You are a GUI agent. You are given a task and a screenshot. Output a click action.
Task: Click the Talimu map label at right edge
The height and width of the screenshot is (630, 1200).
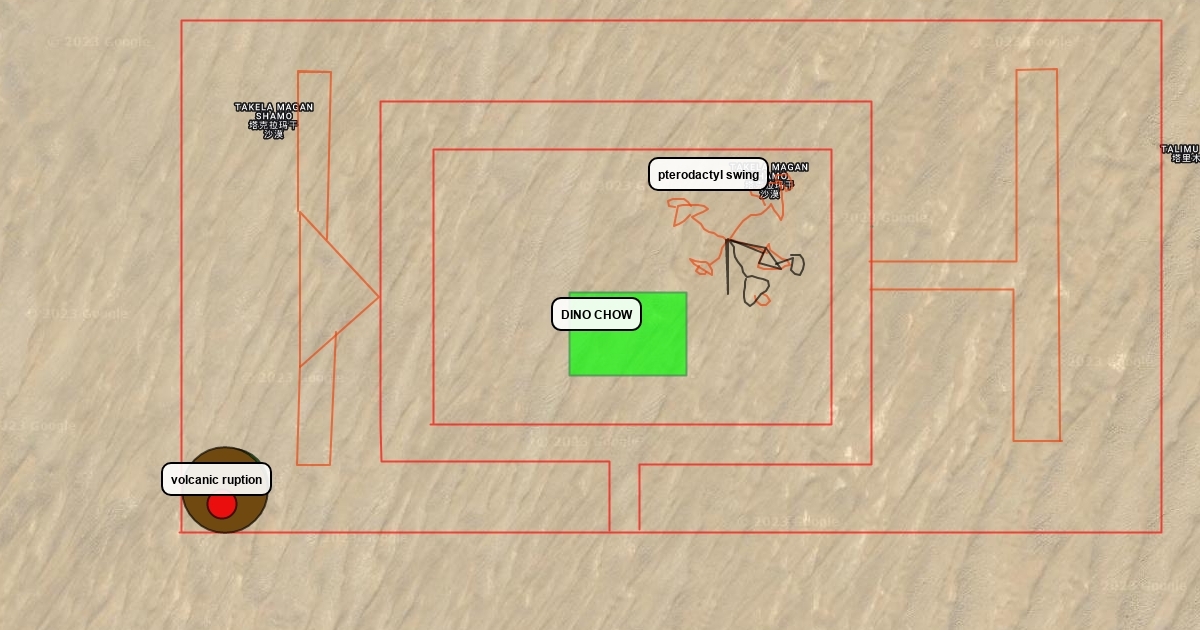1182,153
